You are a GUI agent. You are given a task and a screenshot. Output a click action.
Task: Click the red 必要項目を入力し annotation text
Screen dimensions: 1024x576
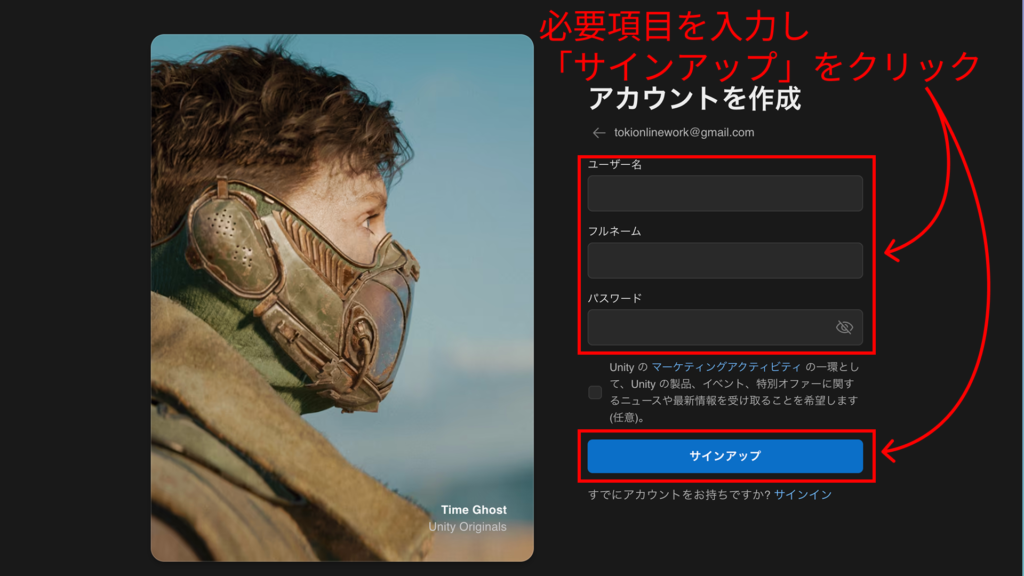tap(674, 26)
